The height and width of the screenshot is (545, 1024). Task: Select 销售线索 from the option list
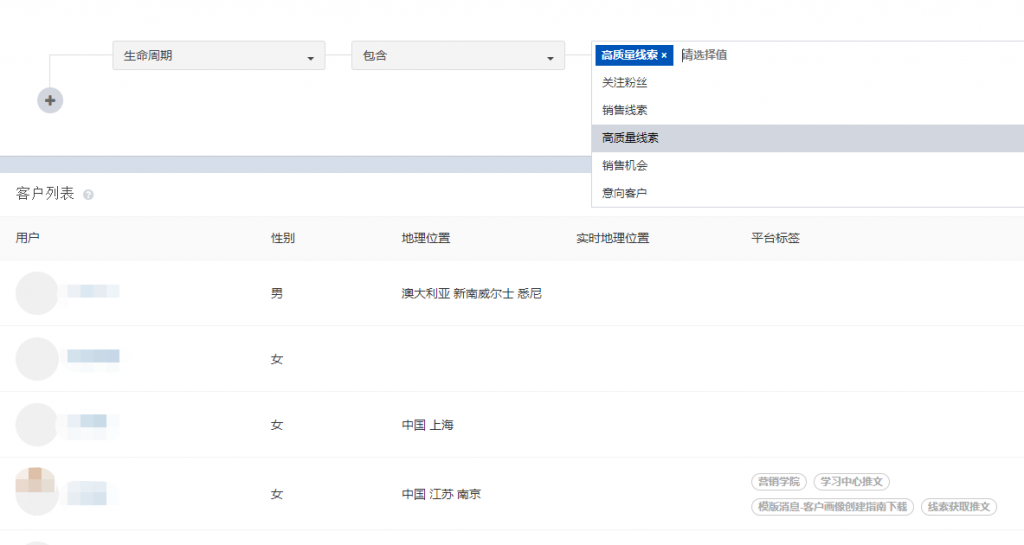(625, 110)
